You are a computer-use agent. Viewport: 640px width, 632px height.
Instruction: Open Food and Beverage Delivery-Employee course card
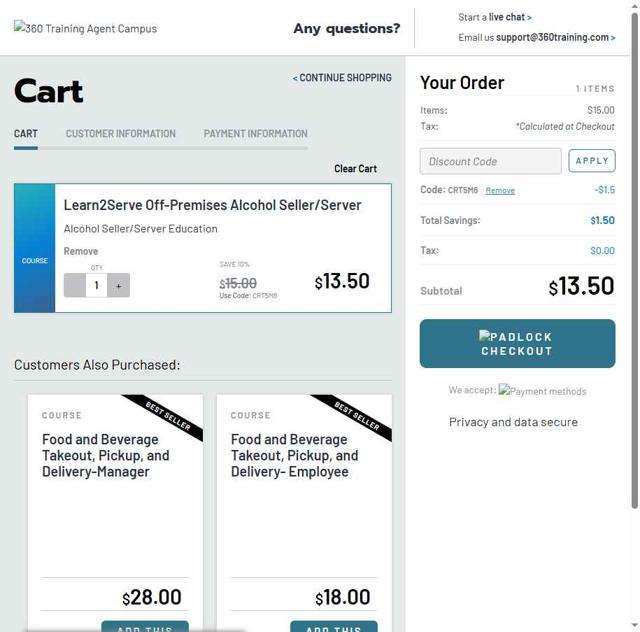point(294,455)
